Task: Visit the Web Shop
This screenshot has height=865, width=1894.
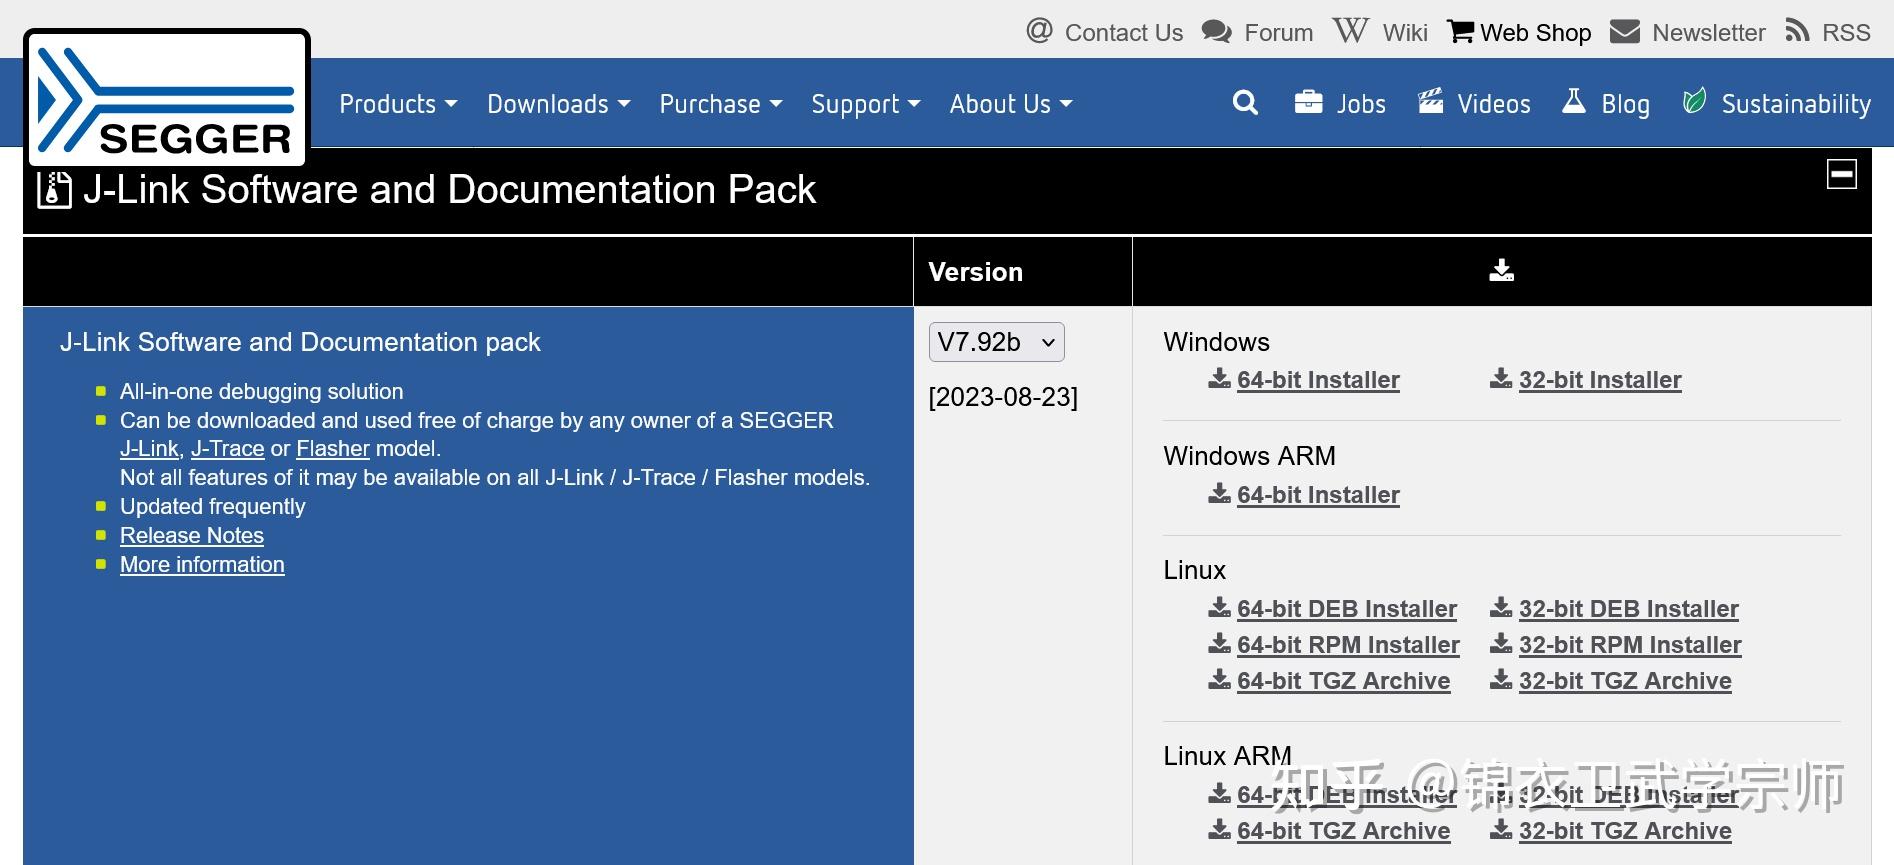Action: click(1535, 33)
